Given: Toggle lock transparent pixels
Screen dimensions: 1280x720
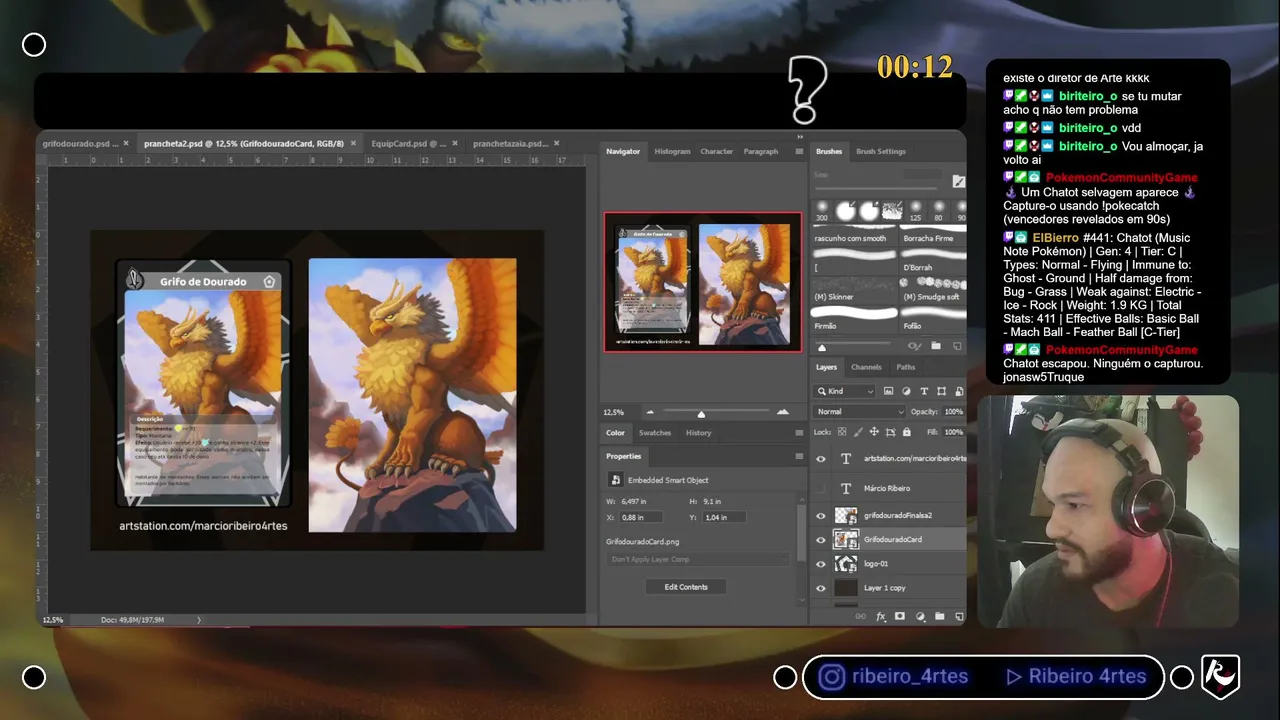Looking at the screenshot, I should click(841, 432).
